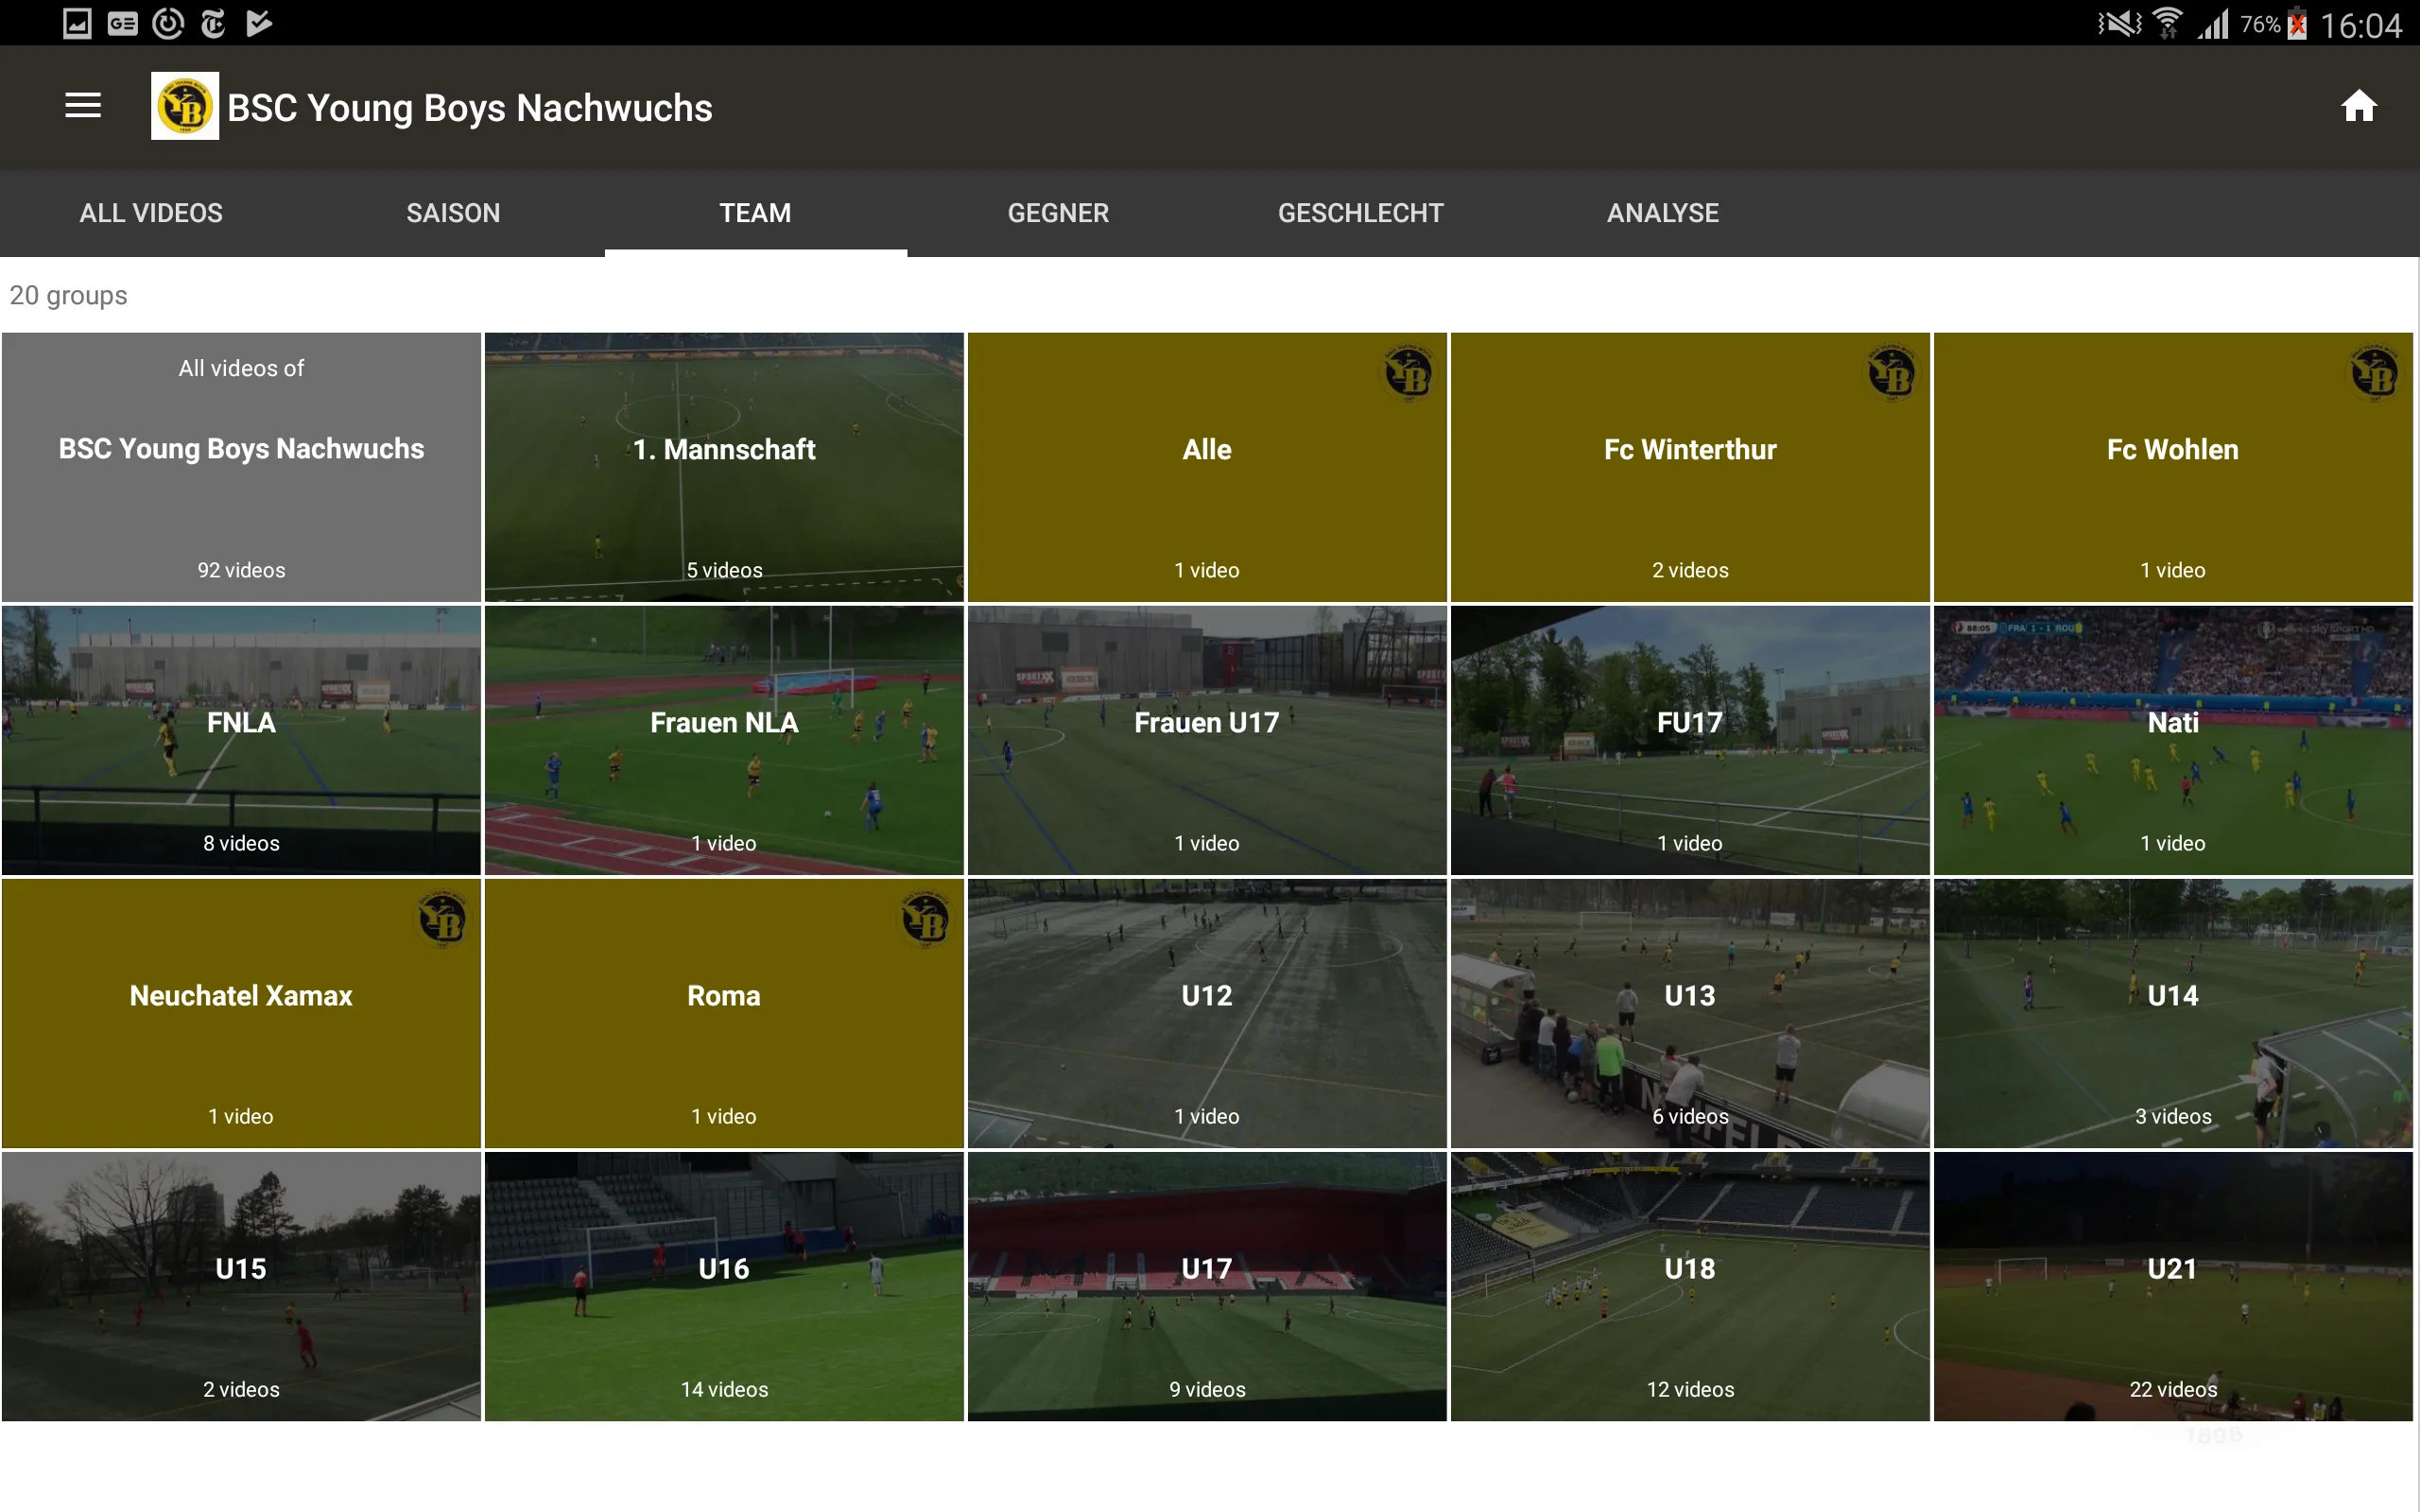Image resolution: width=2420 pixels, height=1512 pixels.
Task: Open the Roma group
Action: coord(724,1013)
